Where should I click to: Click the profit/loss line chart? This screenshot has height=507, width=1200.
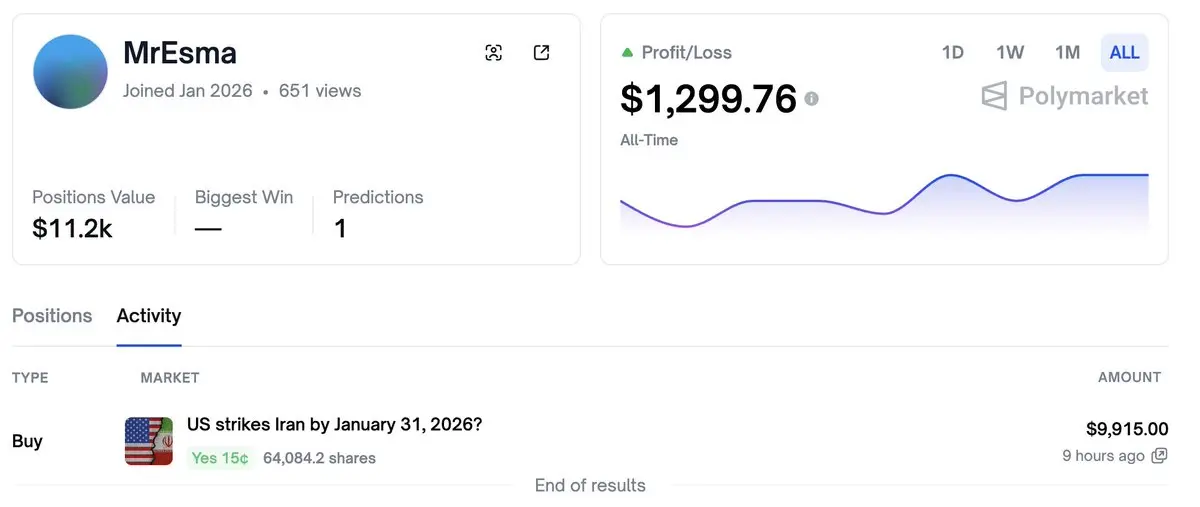click(x=884, y=200)
